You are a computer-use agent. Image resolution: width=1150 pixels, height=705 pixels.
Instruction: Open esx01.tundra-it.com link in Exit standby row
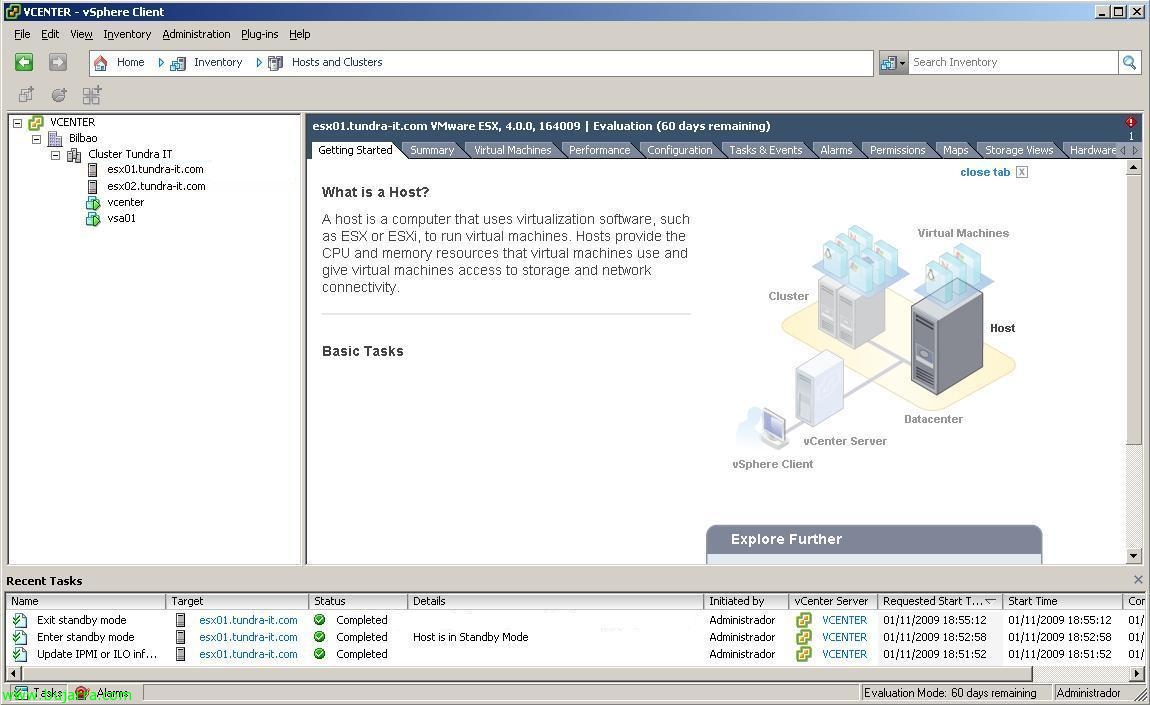coord(248,621)
